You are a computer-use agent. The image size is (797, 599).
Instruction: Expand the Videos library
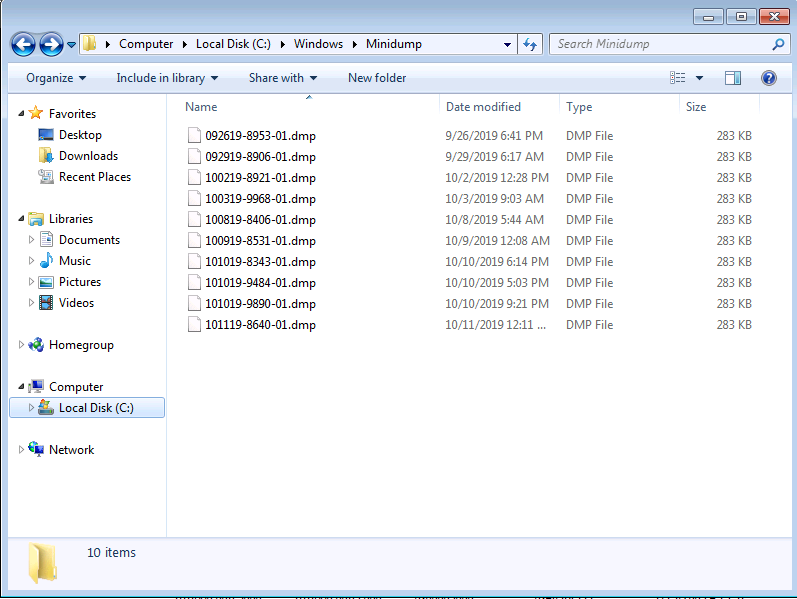point(31,303)
